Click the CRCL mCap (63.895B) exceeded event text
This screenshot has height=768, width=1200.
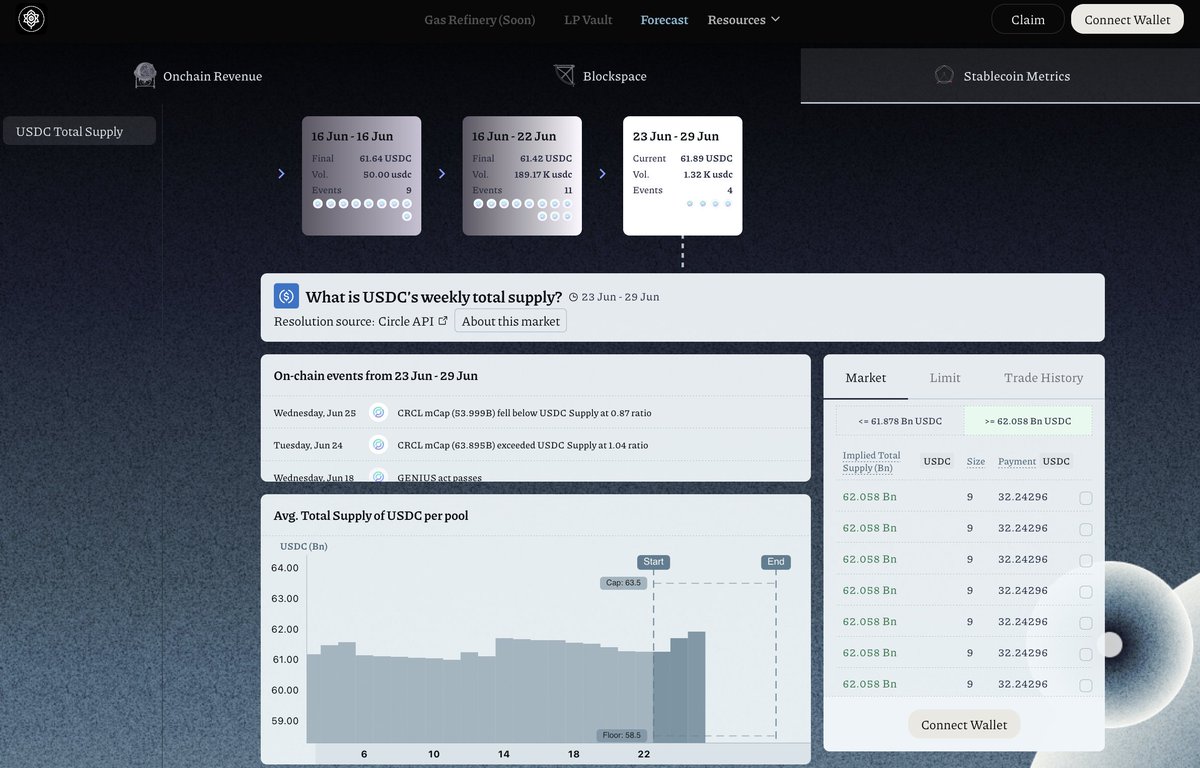[x=522, y=445]
